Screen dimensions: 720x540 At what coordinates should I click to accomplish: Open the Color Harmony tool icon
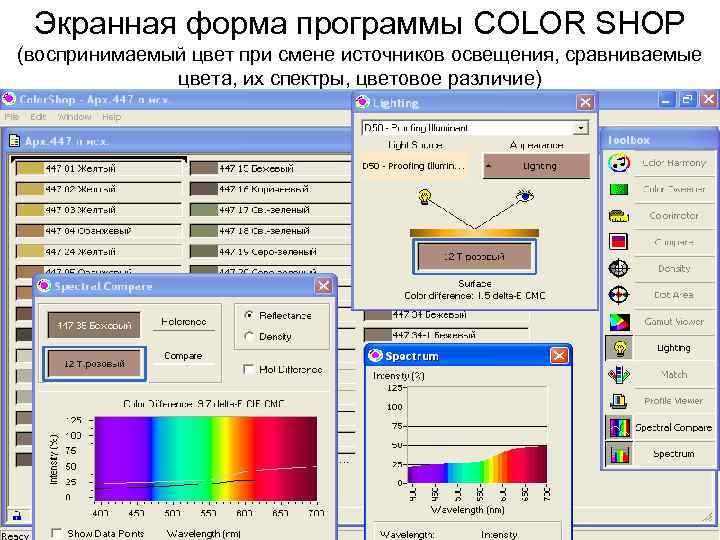point(619,163)
